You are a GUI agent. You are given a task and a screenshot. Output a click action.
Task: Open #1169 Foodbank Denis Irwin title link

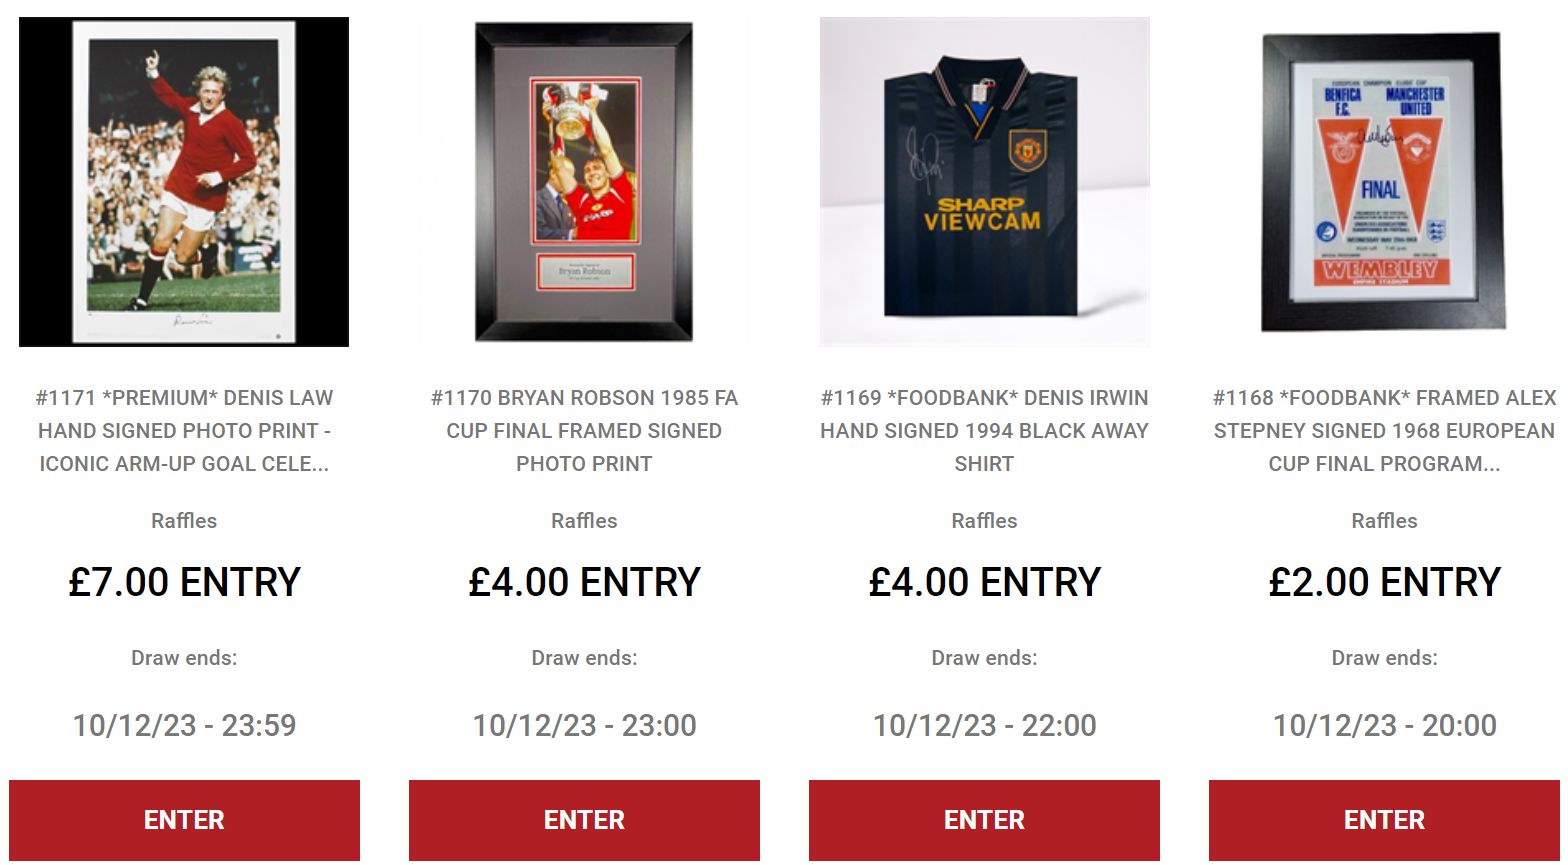point(984,430)
